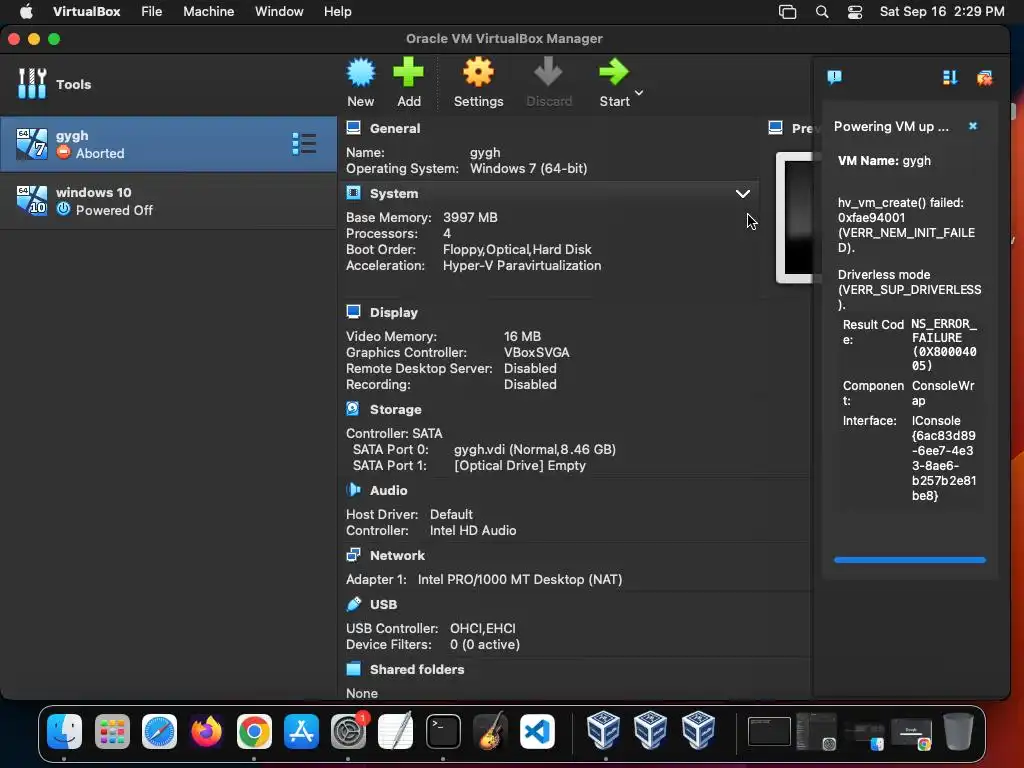Click the date and time in menu bar

tap(942, 12)
